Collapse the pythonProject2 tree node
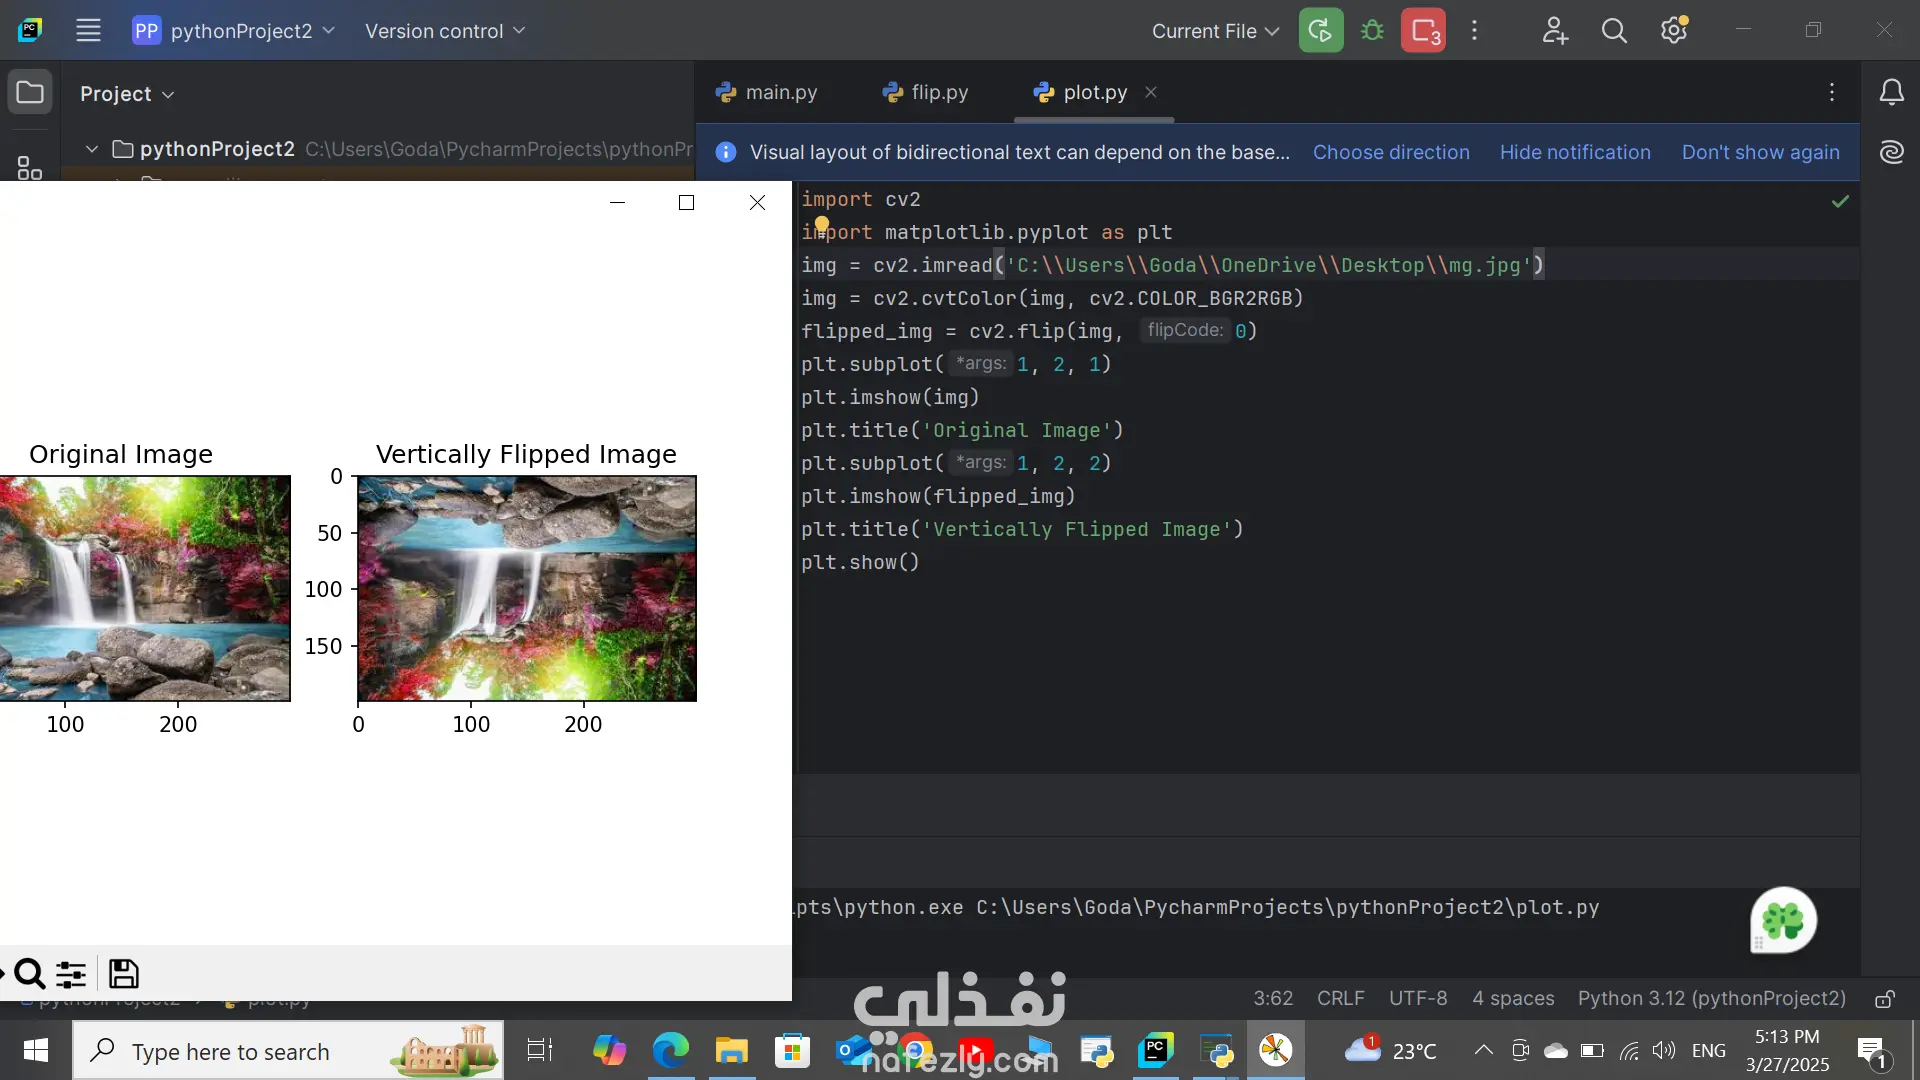Screen dimensions: 1920x1080 92,149
